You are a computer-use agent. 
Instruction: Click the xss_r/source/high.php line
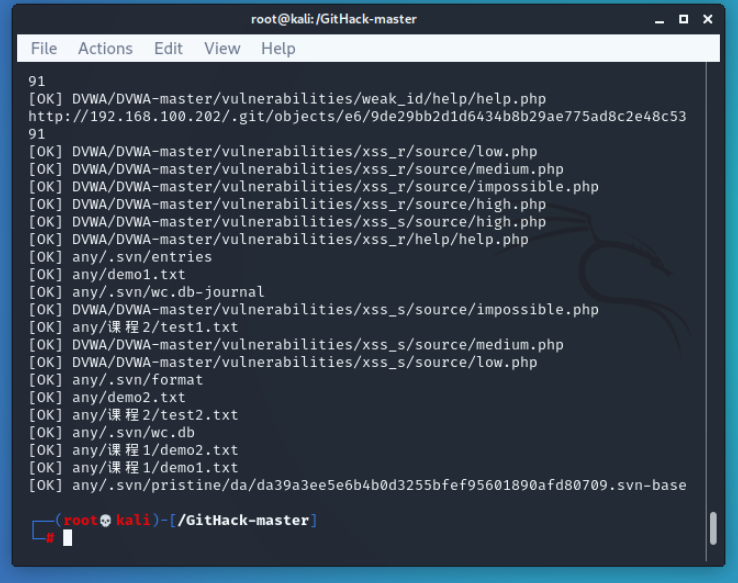click(287, 204)
